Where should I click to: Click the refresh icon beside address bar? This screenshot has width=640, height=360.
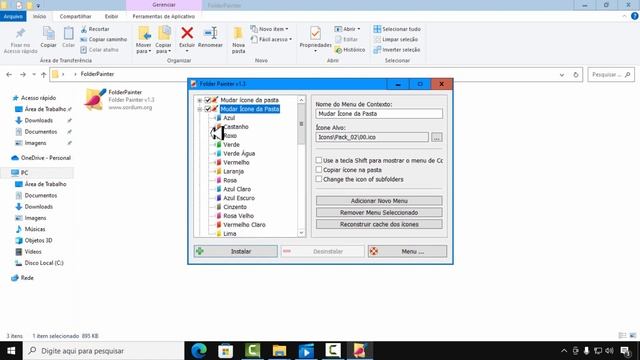(576, 75)
